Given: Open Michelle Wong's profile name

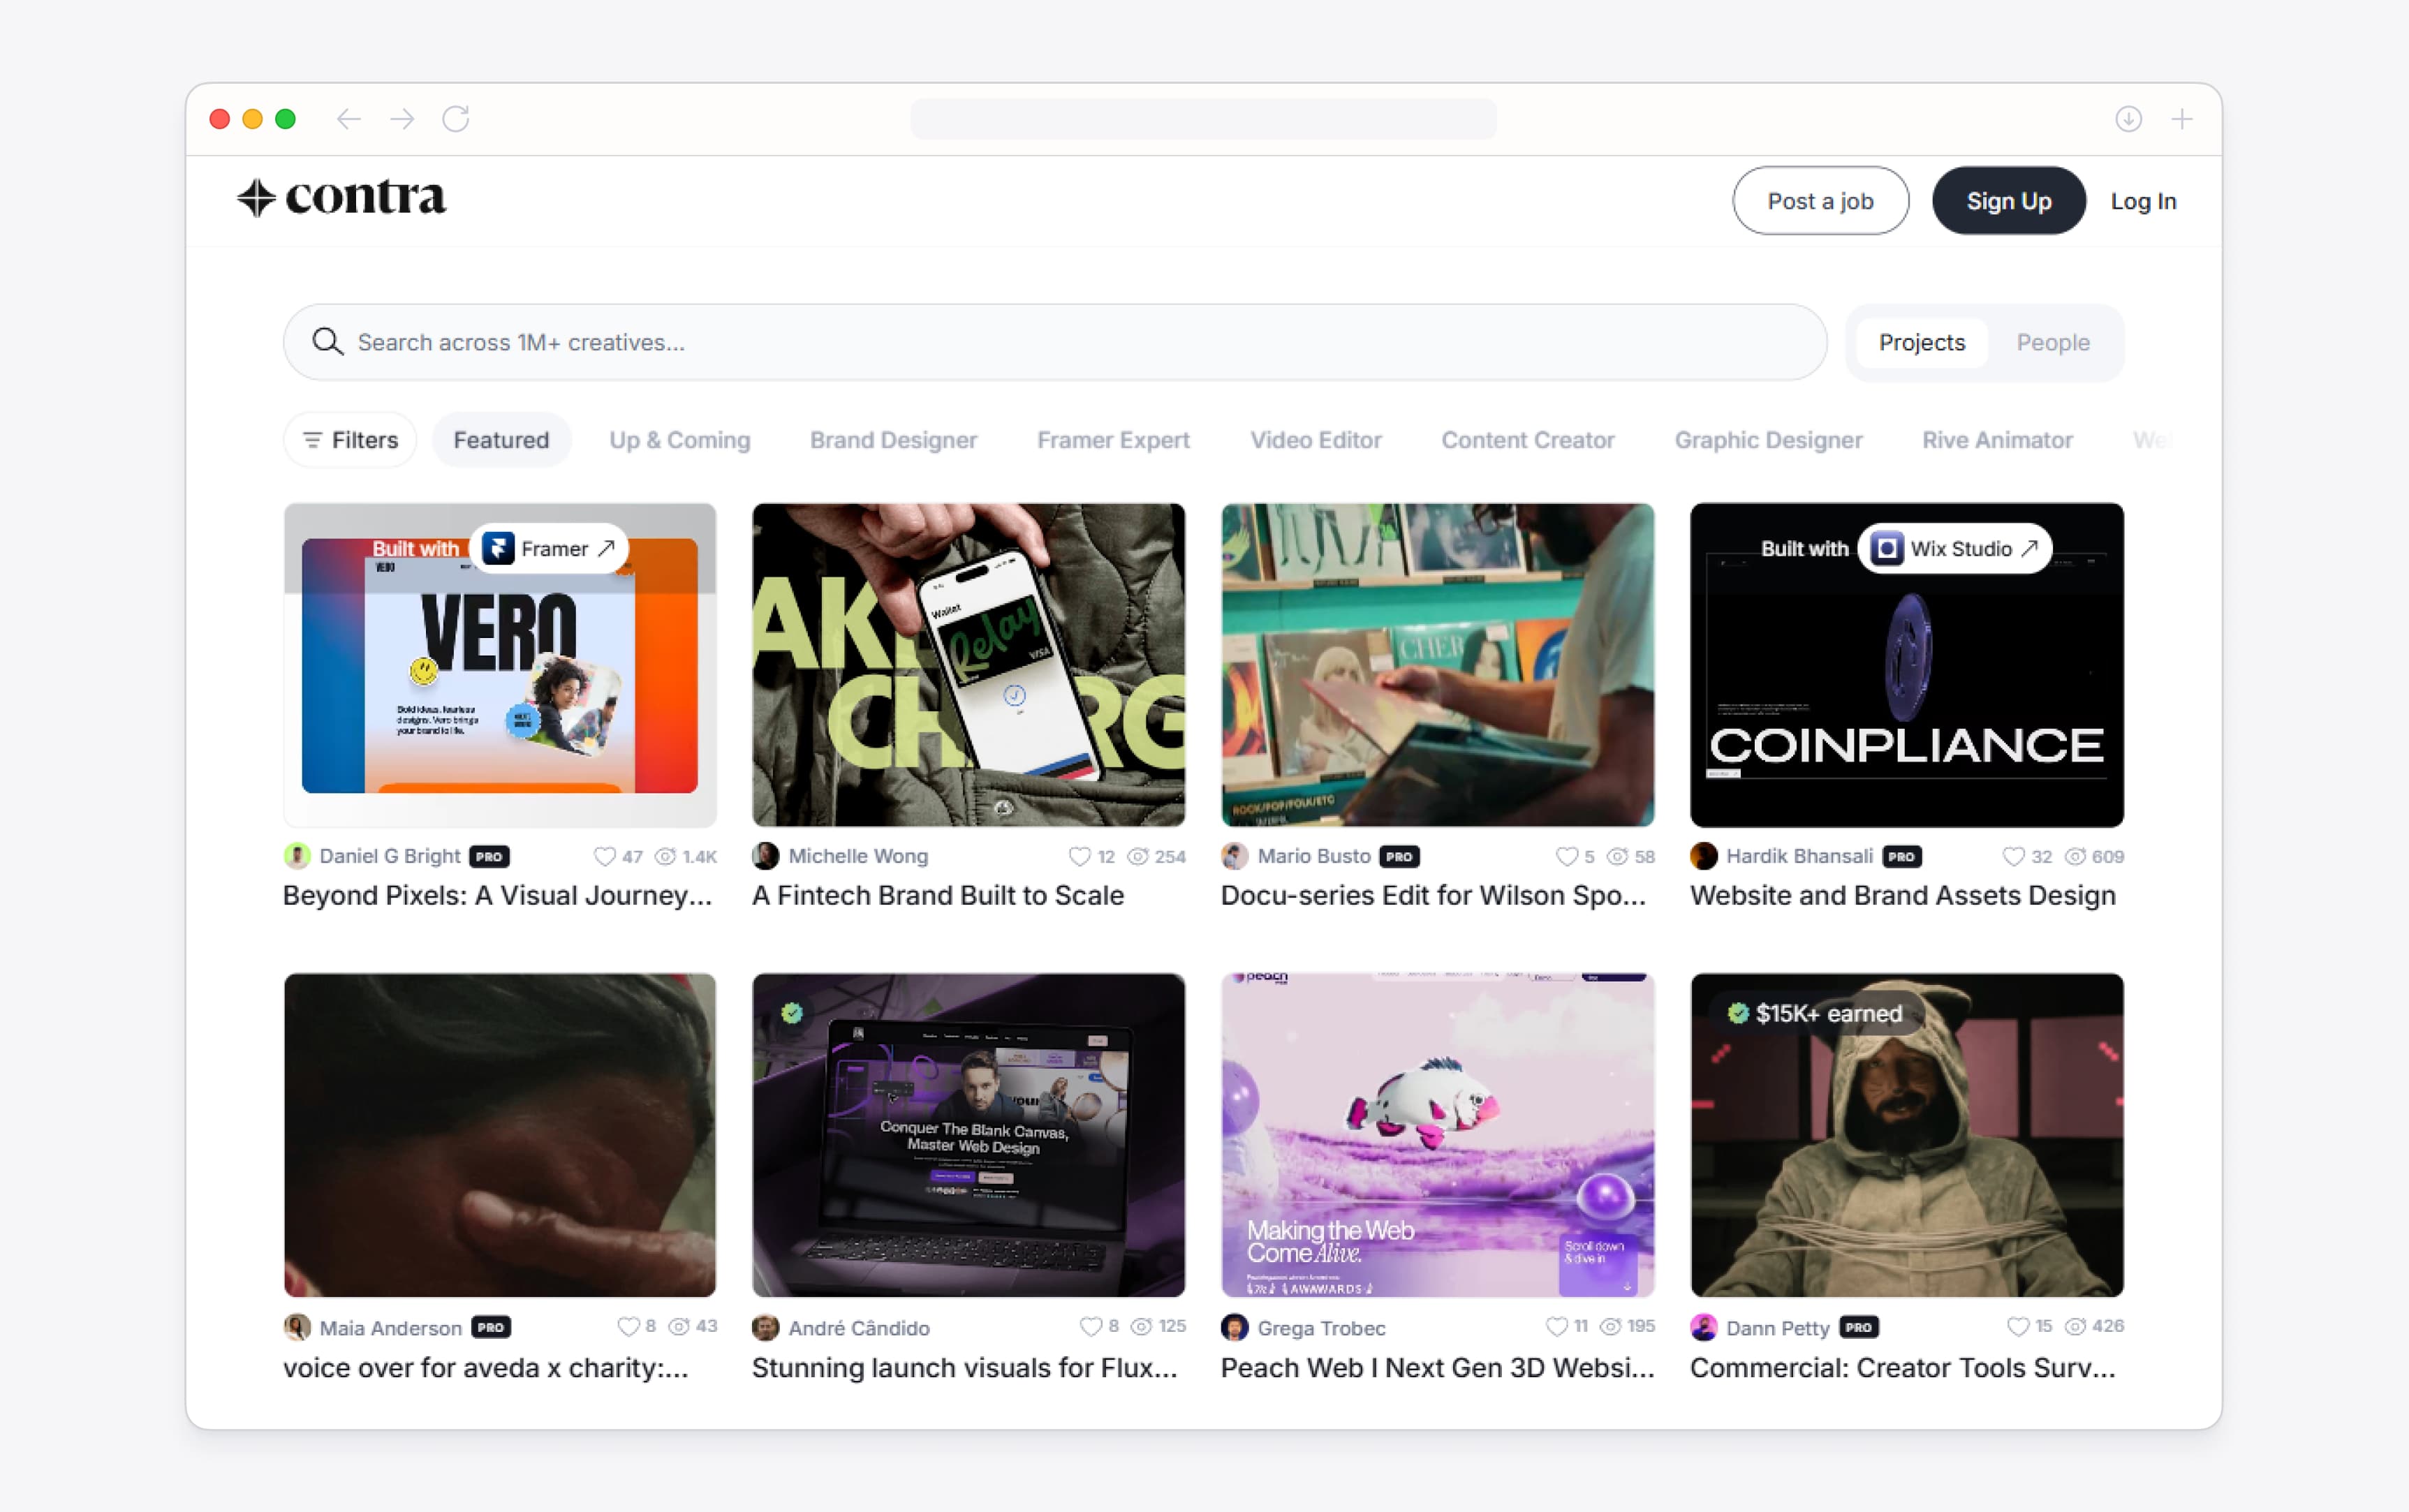Looking at the screenshot, I should [858, 856].
